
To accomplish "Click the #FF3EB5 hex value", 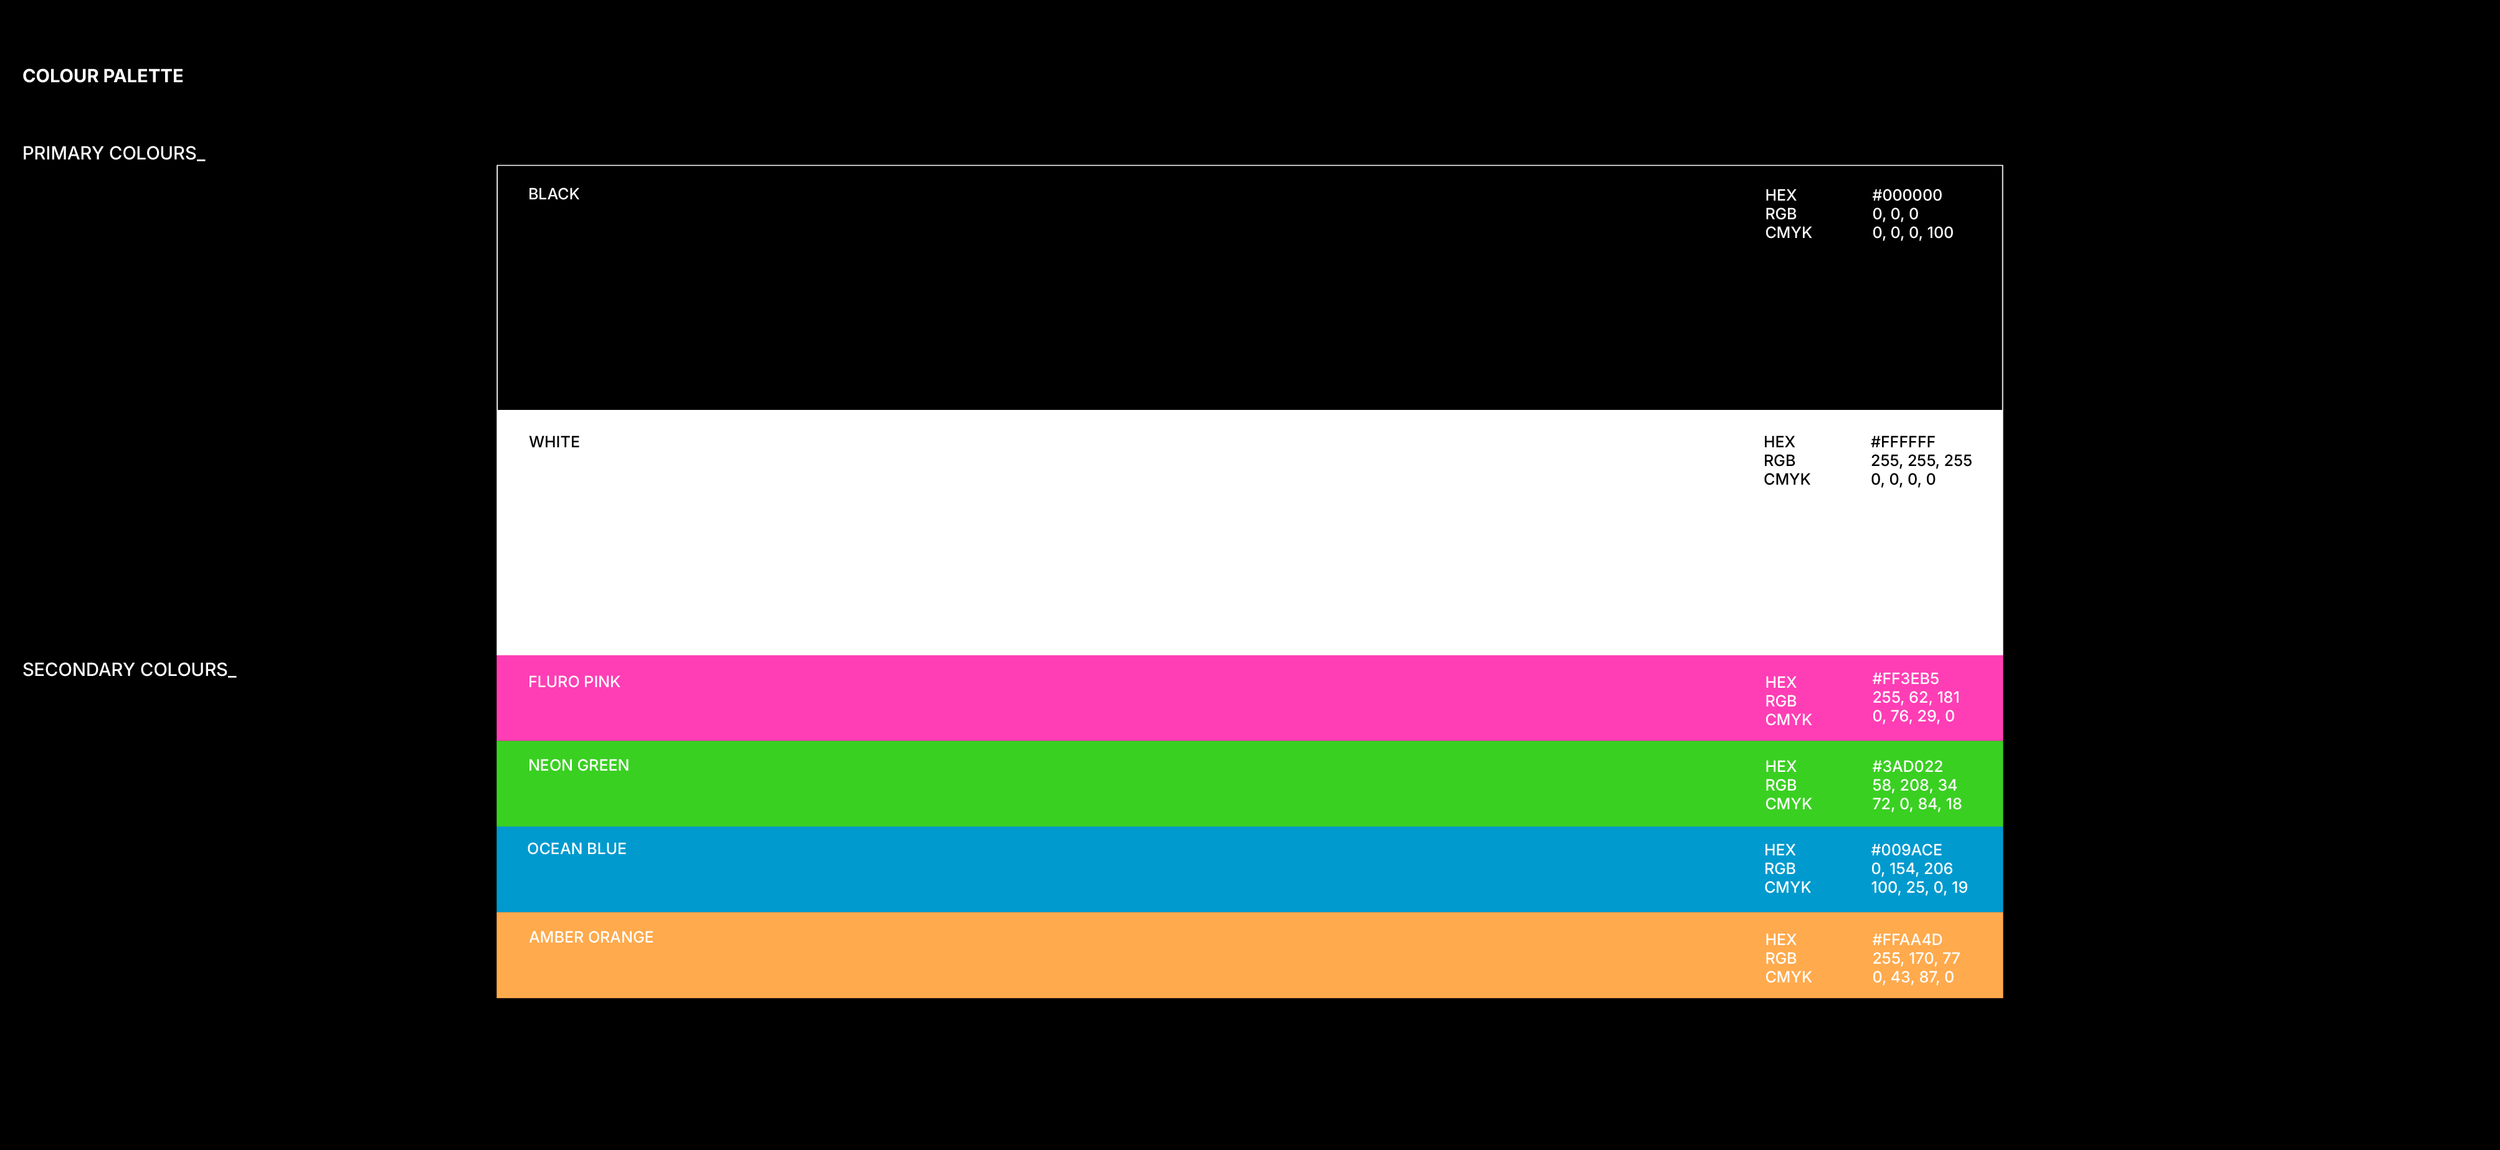I will pyautogui.click(x=1905, y=679).
